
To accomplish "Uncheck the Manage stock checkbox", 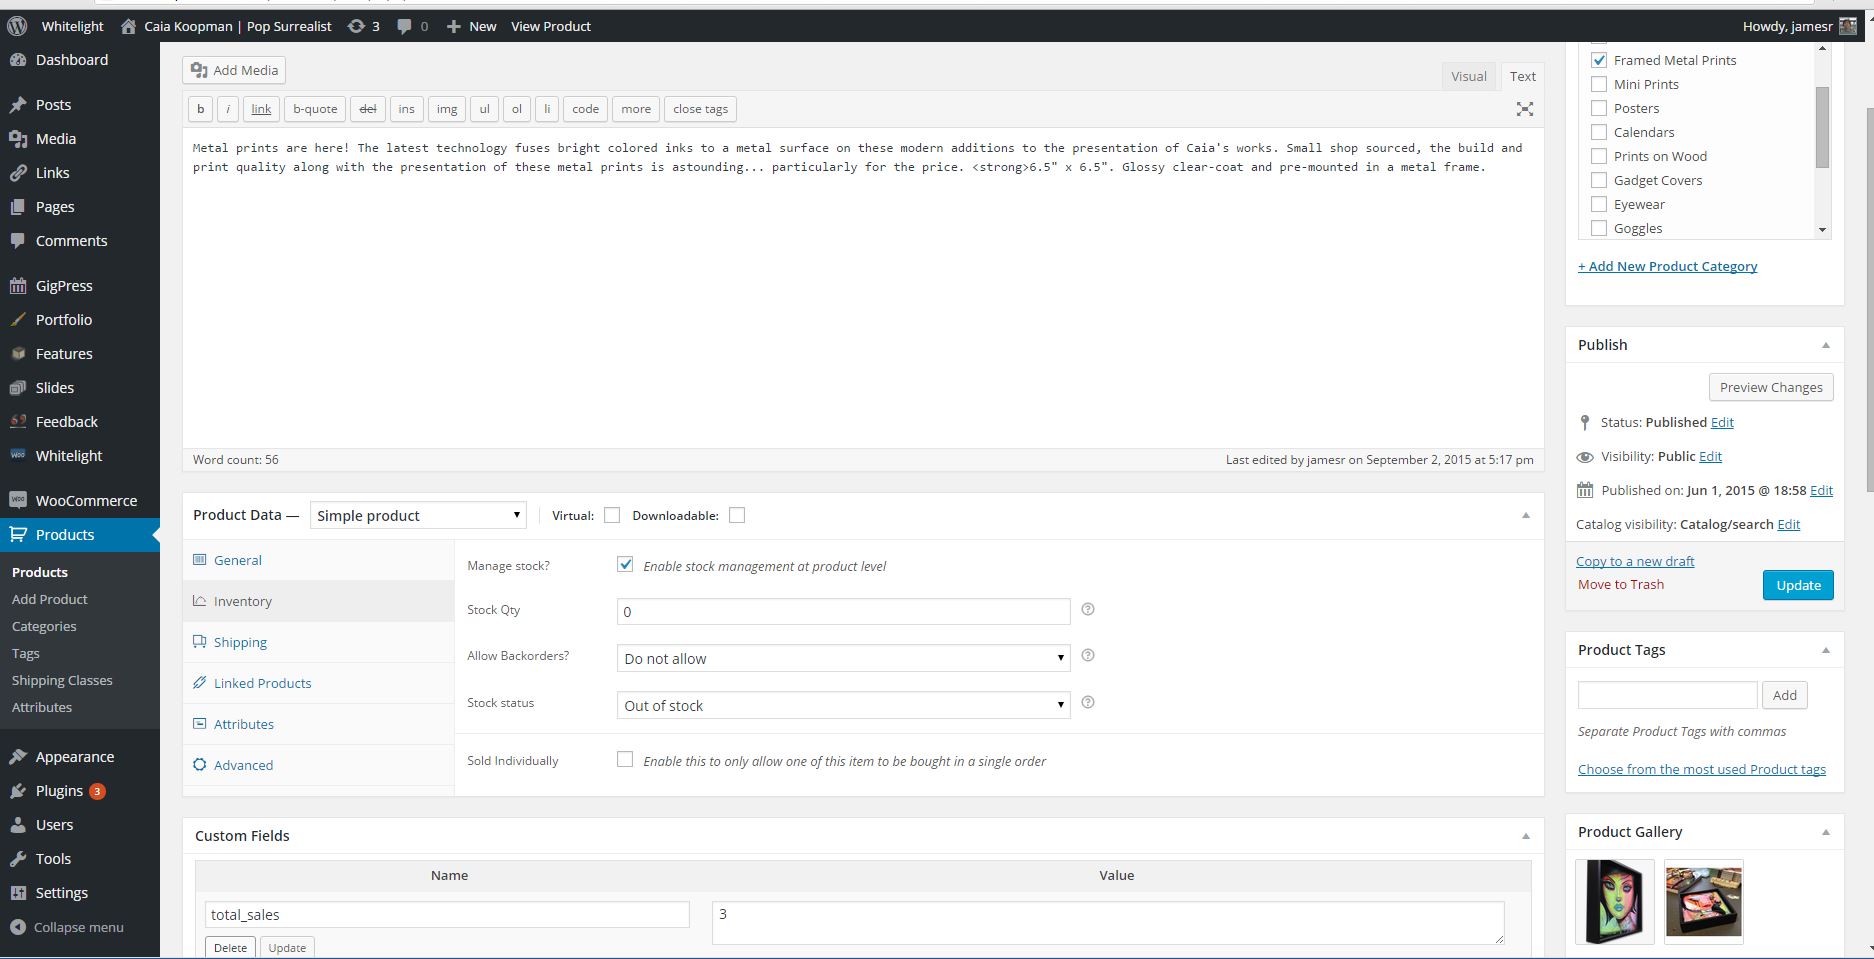I will (625, 564).
